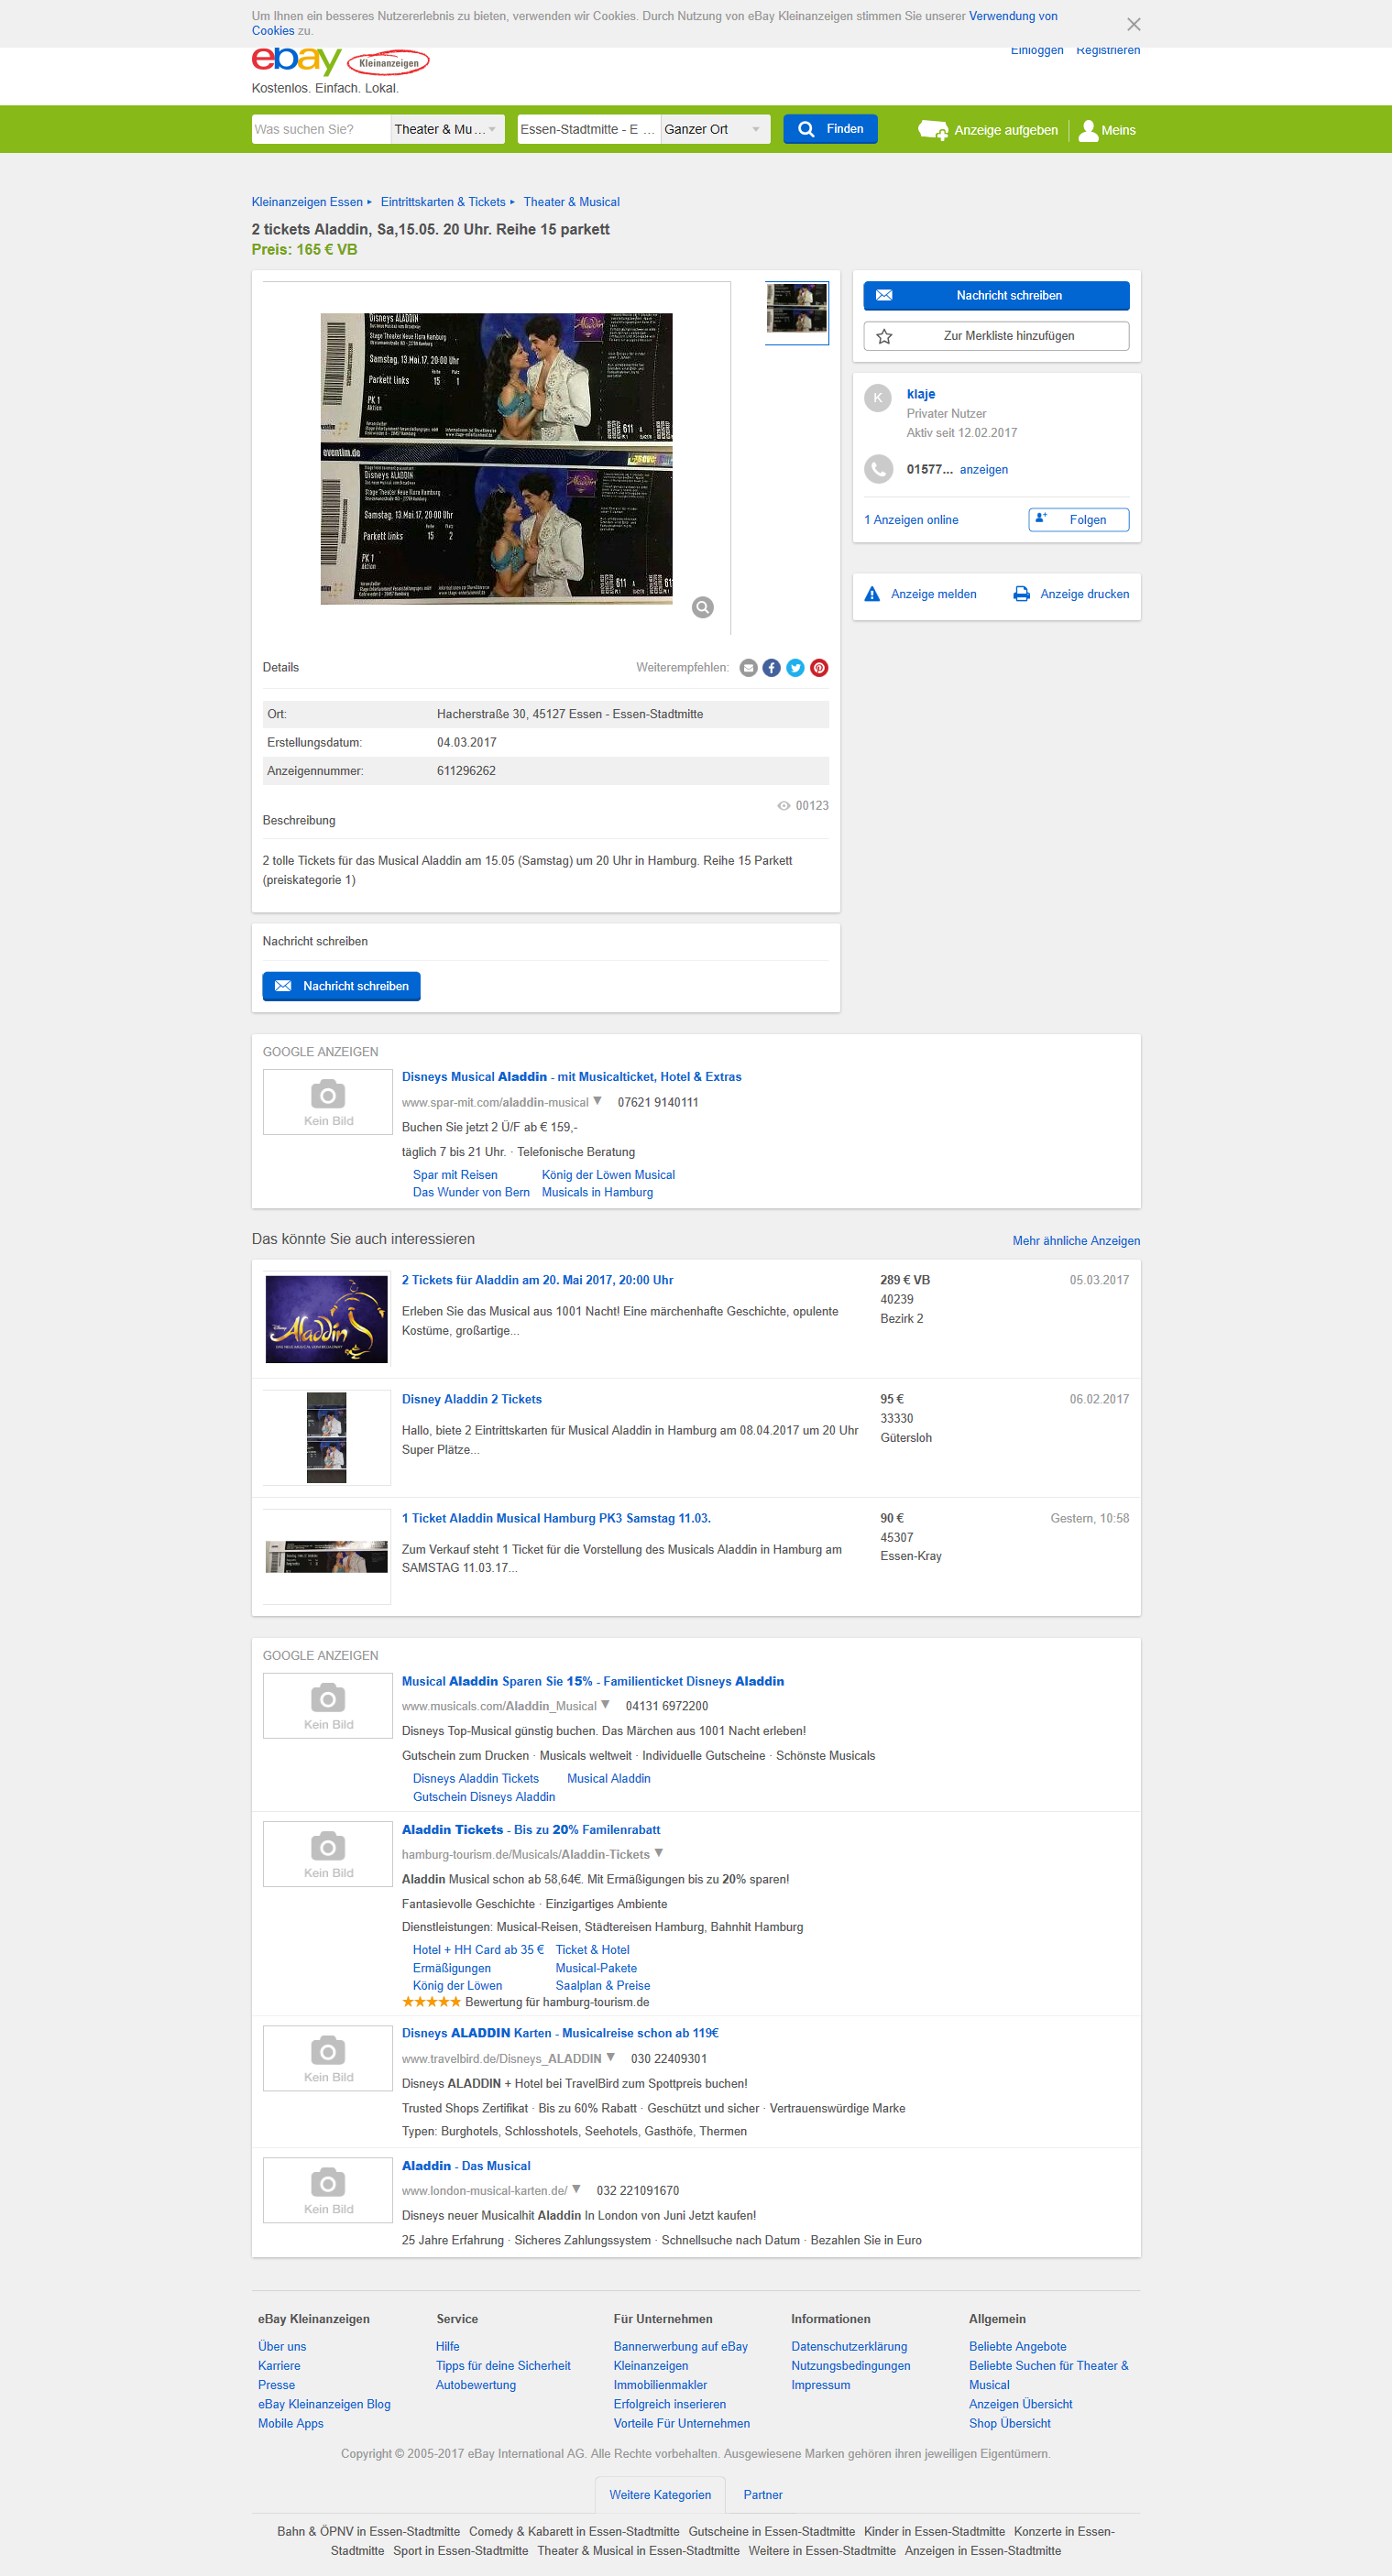Open listing 2 Tickets für Aladdin am 20. Mai

pos(537,1280)
